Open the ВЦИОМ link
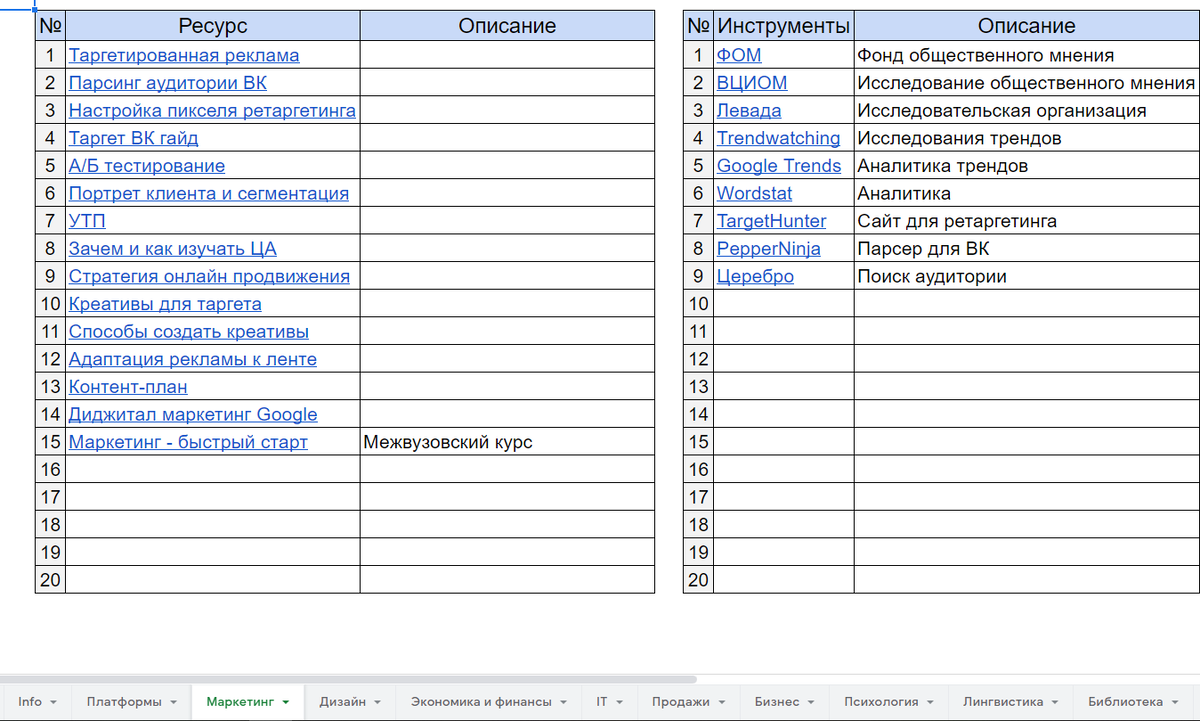Image resolution: width=1200 pixels, height=721 pixels. click(x=752, y=83)
